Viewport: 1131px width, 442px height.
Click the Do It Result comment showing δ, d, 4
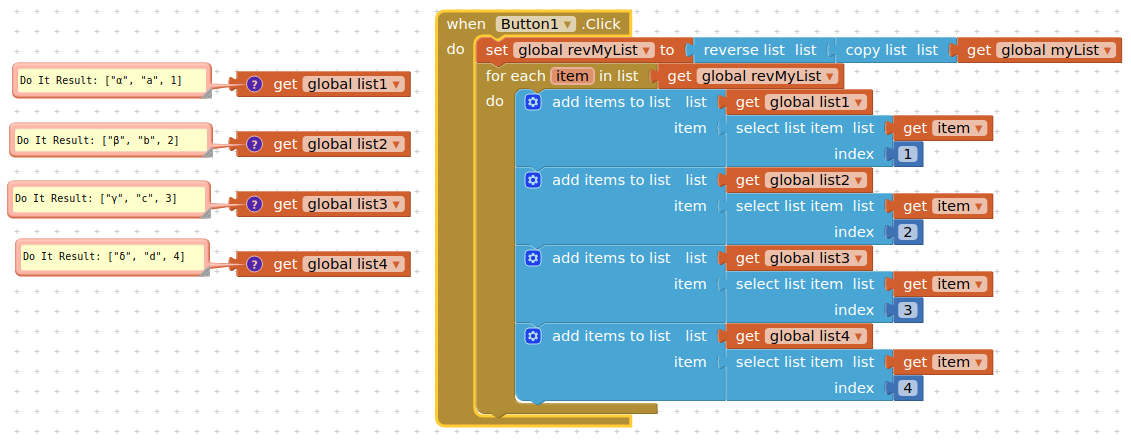(x=113, y=257)
